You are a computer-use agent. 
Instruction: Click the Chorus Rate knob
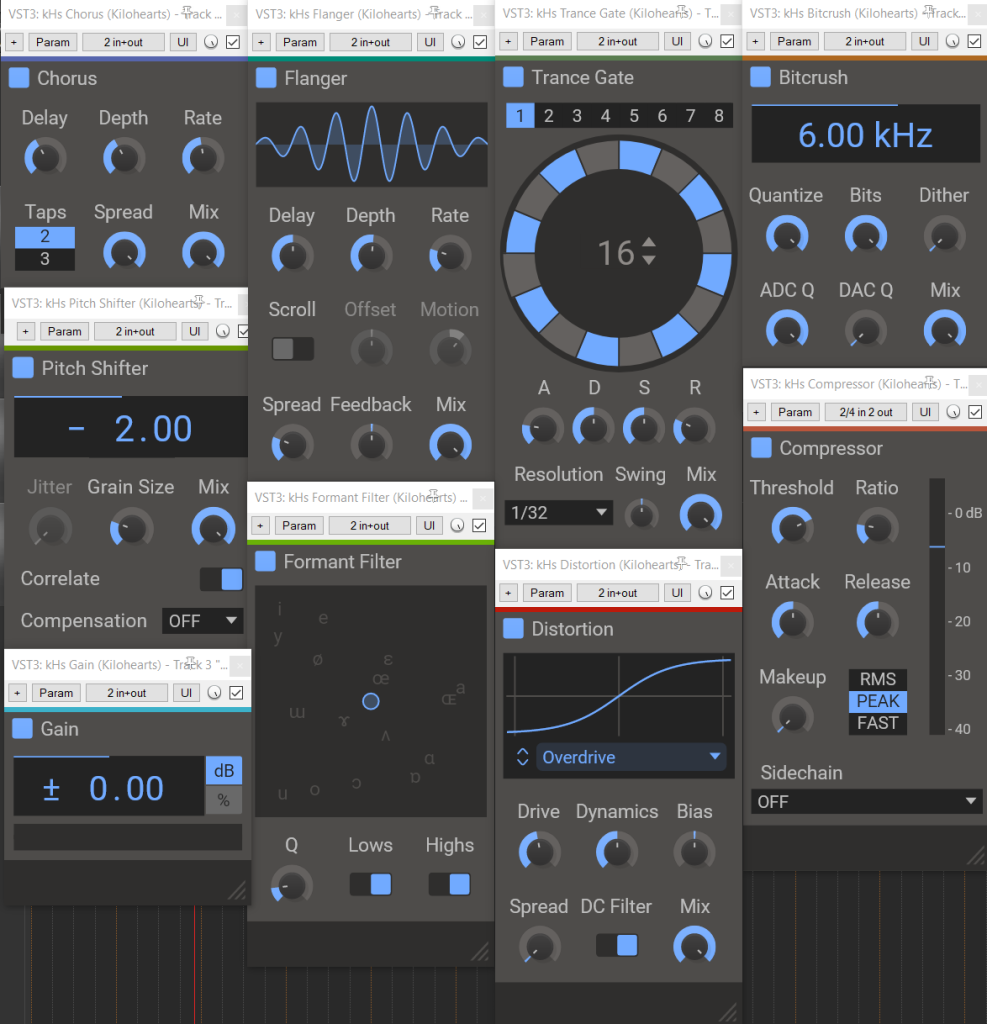pyautogui.click(x=203, y=158)
